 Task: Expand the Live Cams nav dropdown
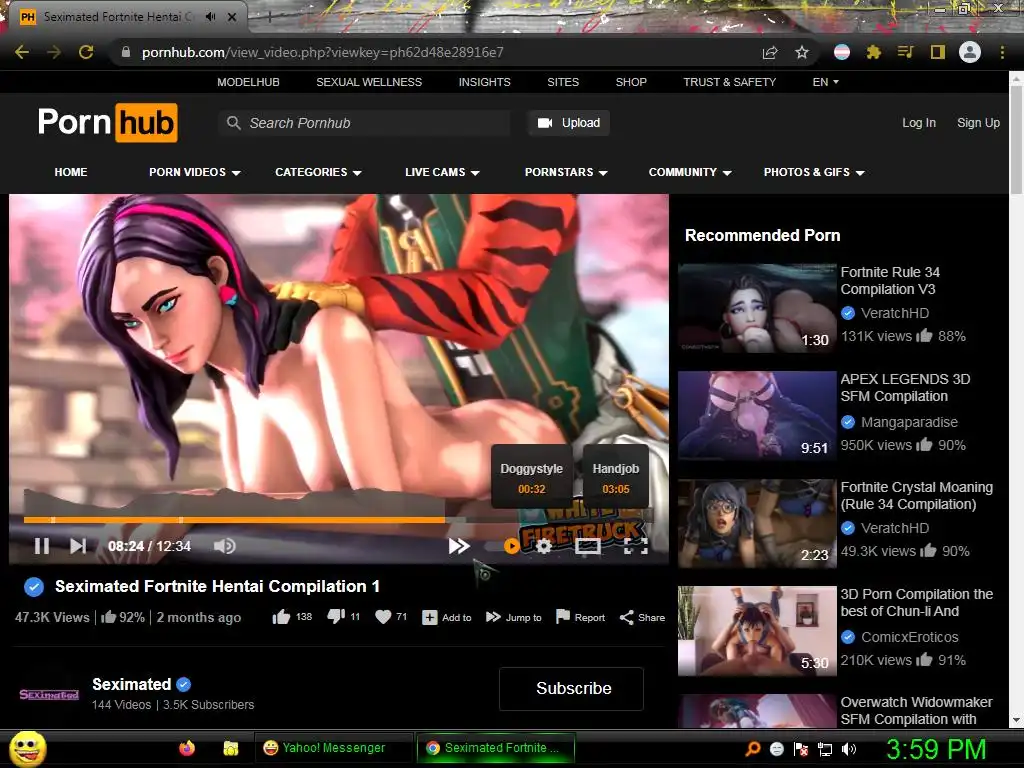click(x=442, y=172)
